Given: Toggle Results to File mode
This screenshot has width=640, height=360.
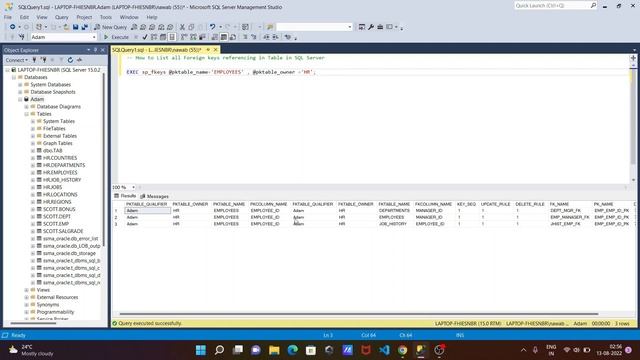Looking at the screenshot, I should pyautogui.click(x=233, y=37).
